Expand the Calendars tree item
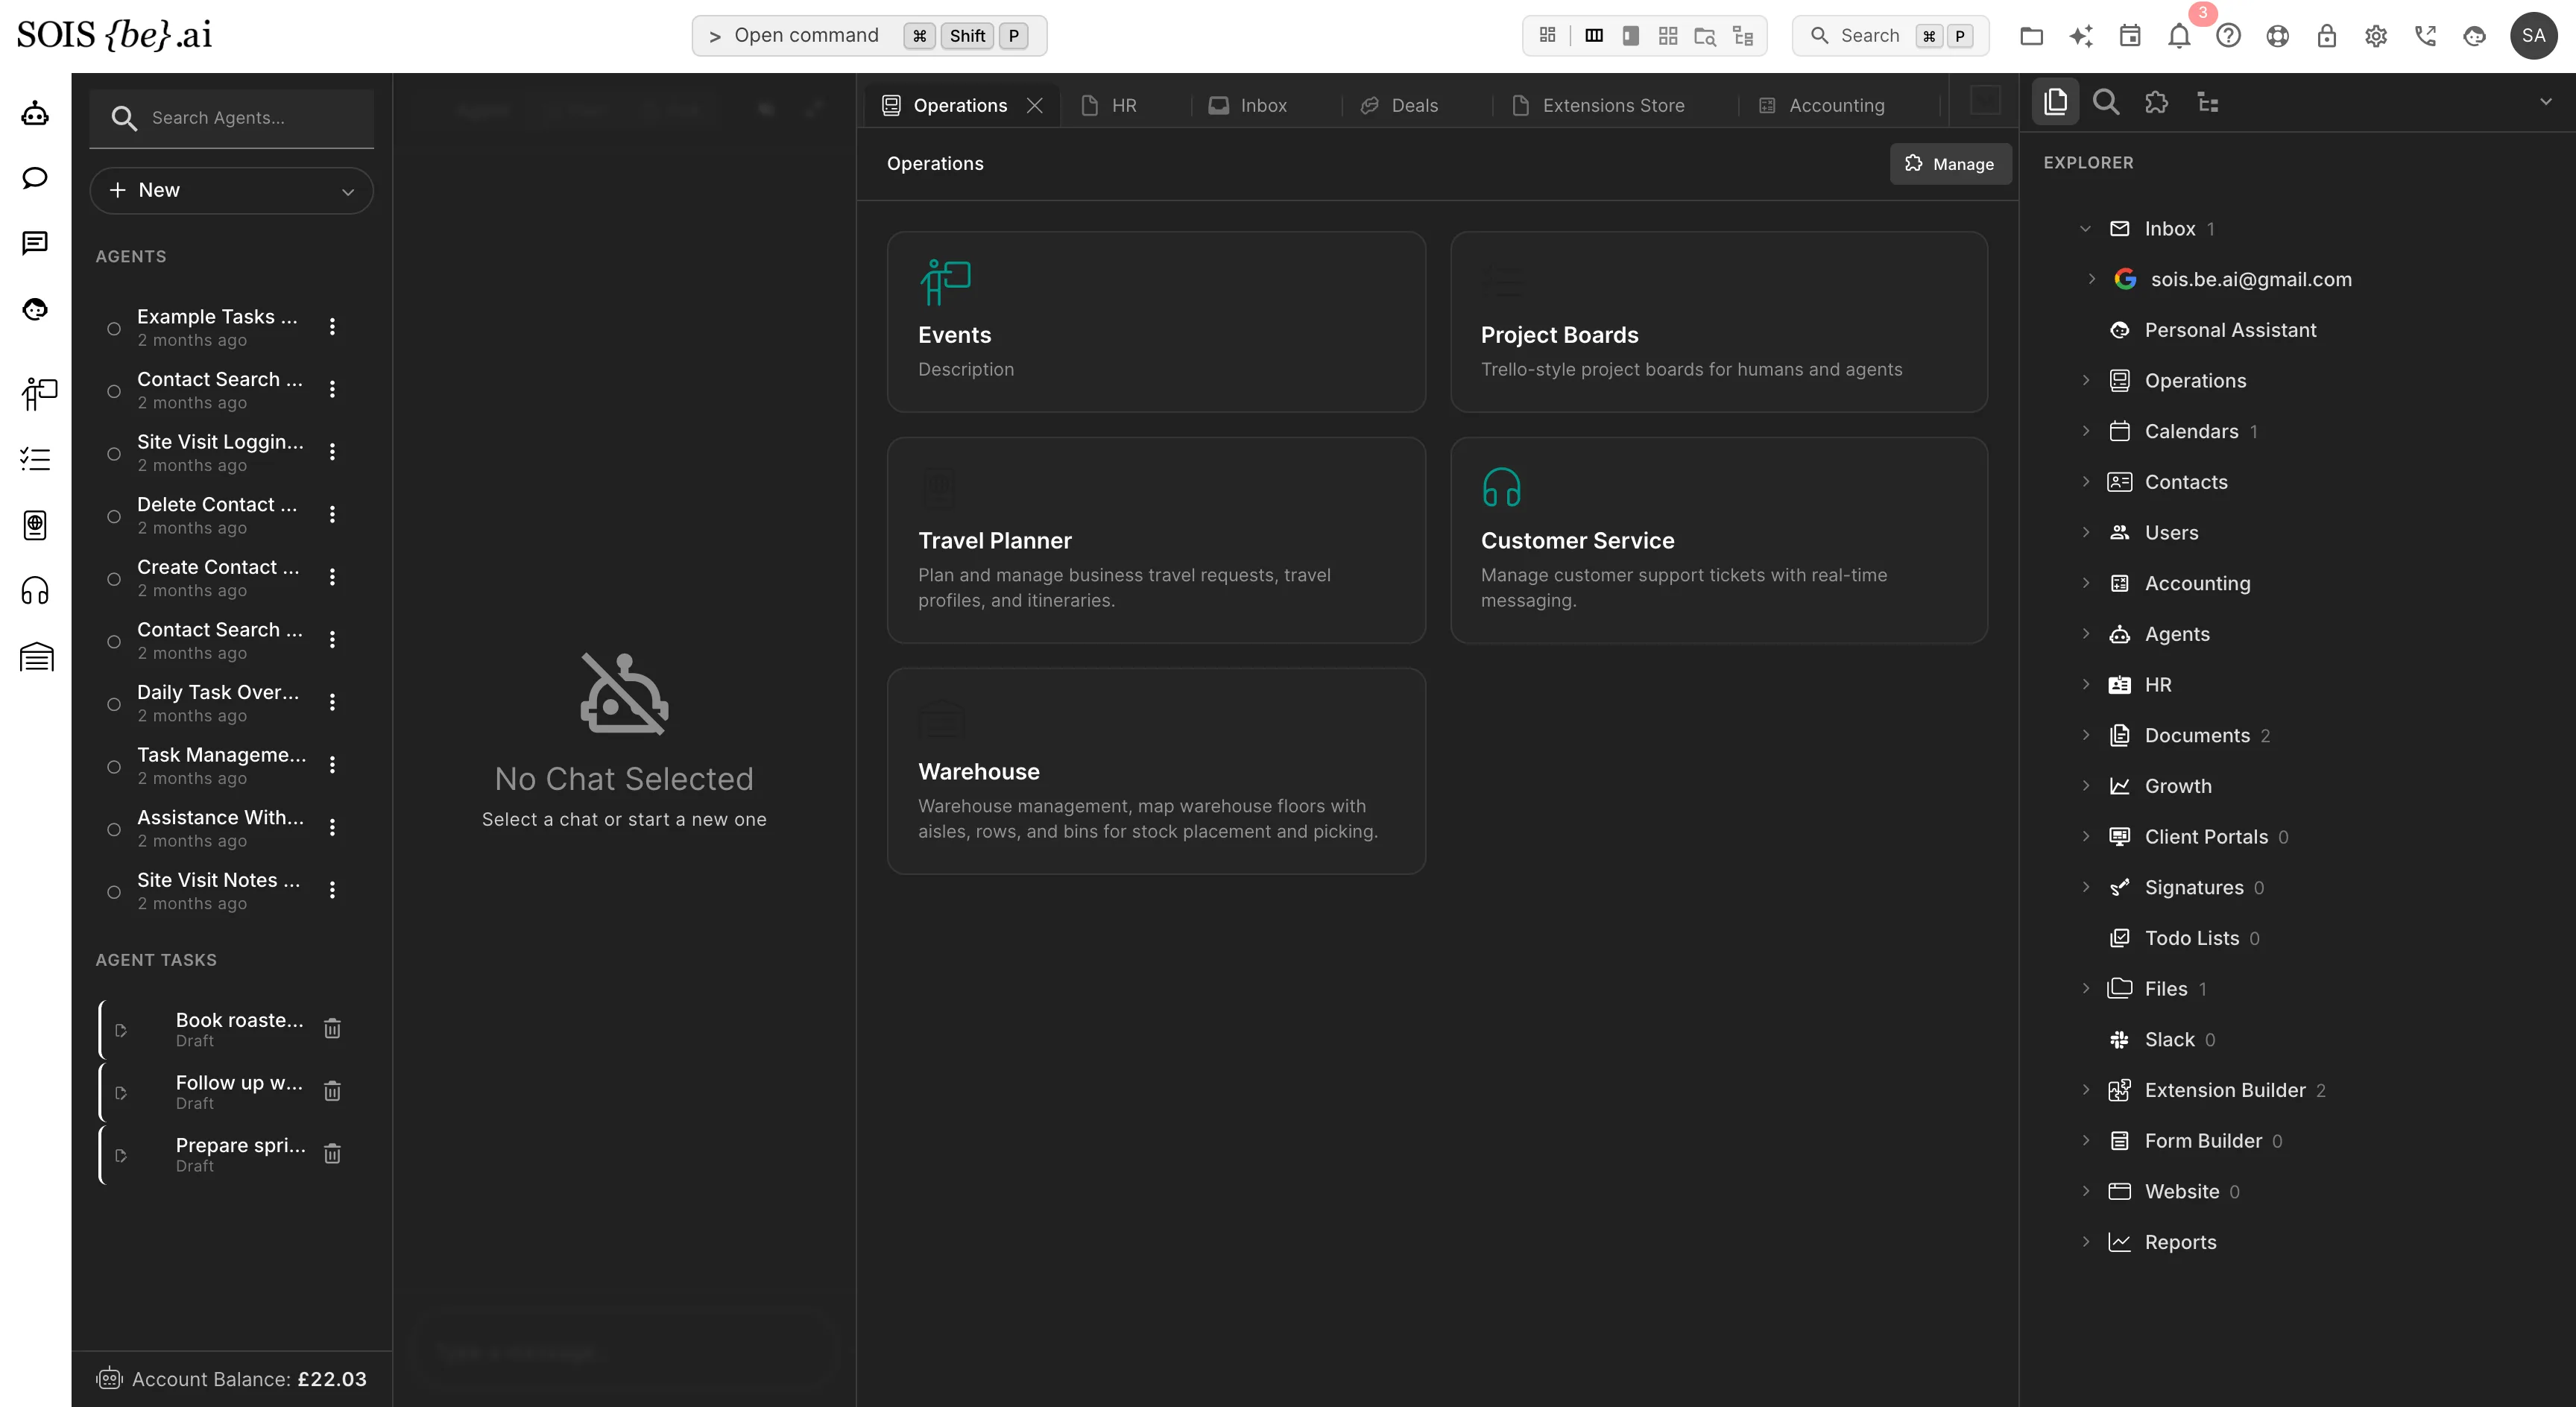The height and width of the screenshot is (1407, 2576). click(2085, 431)
